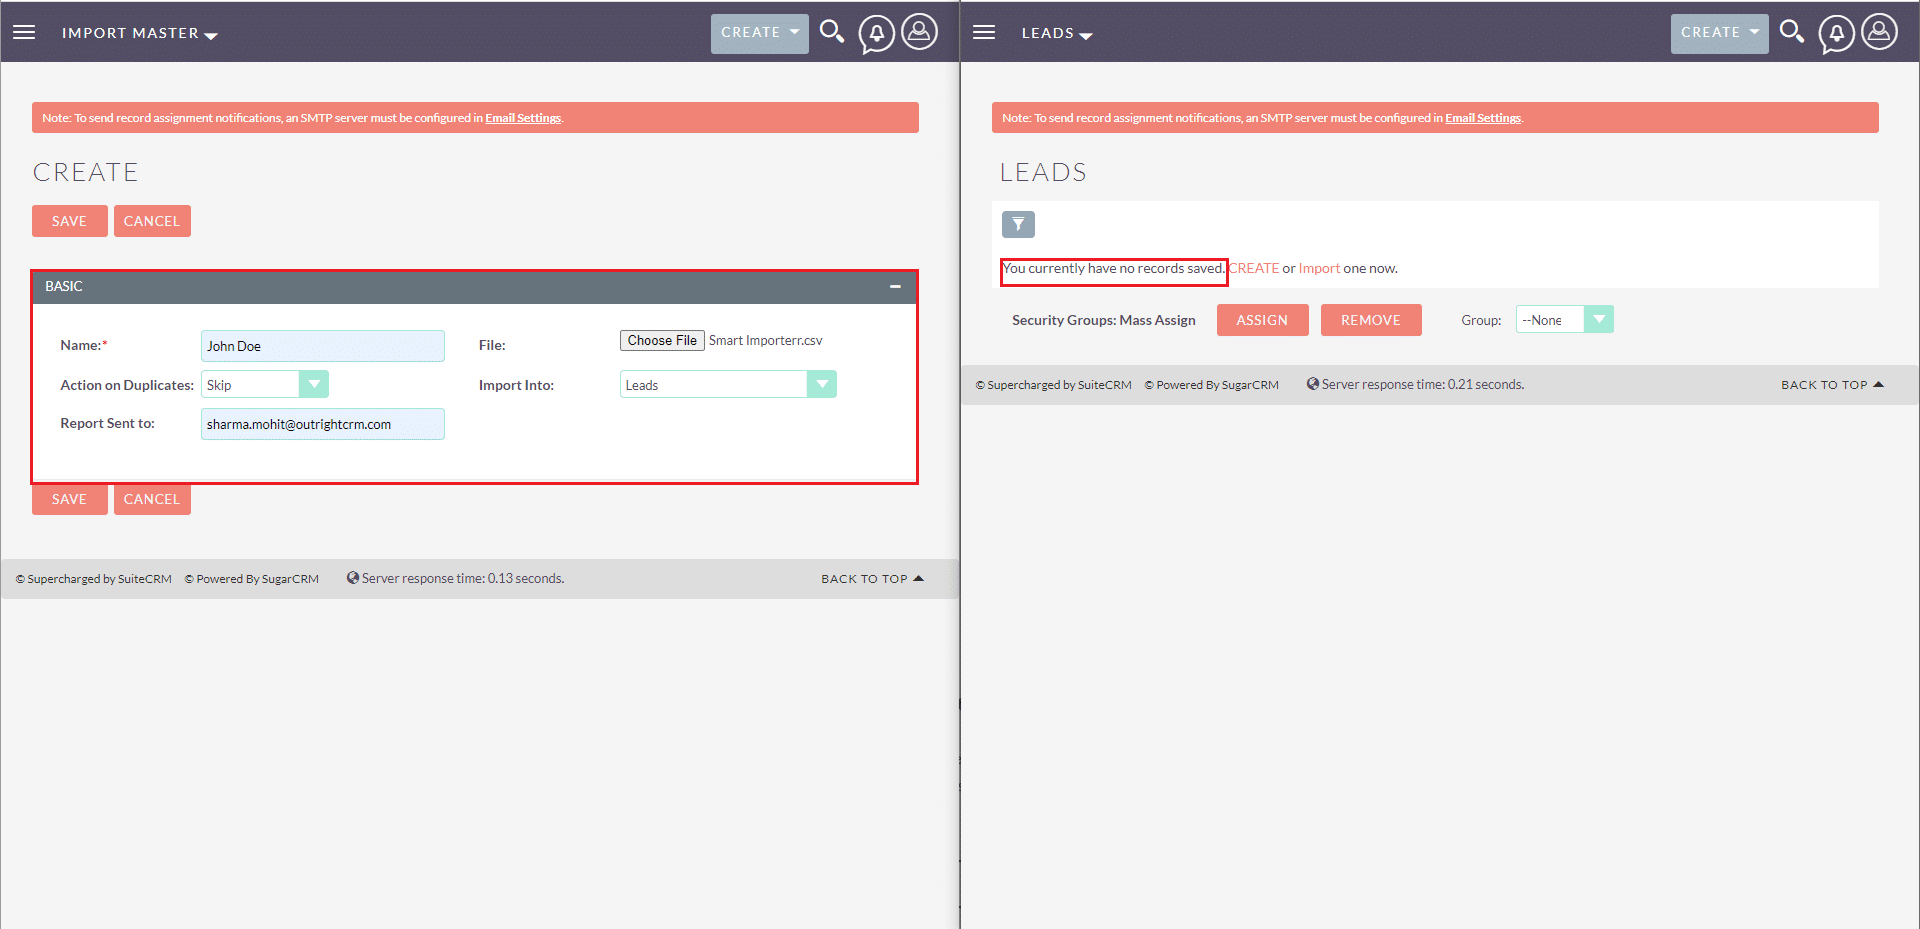This screenshot has height=929, width=1920.
Task: Click ASSIGN security group button
Action: [1262, 320]
